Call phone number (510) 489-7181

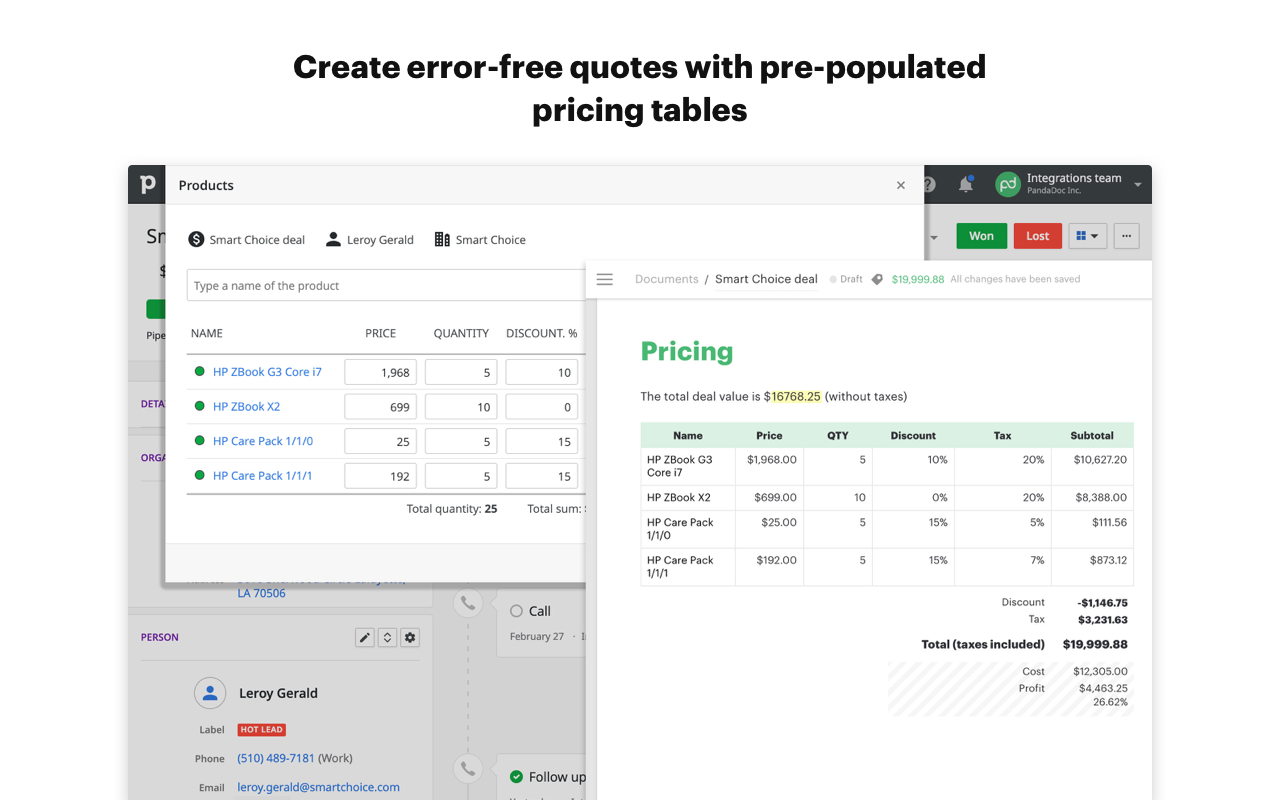[276, 758]
